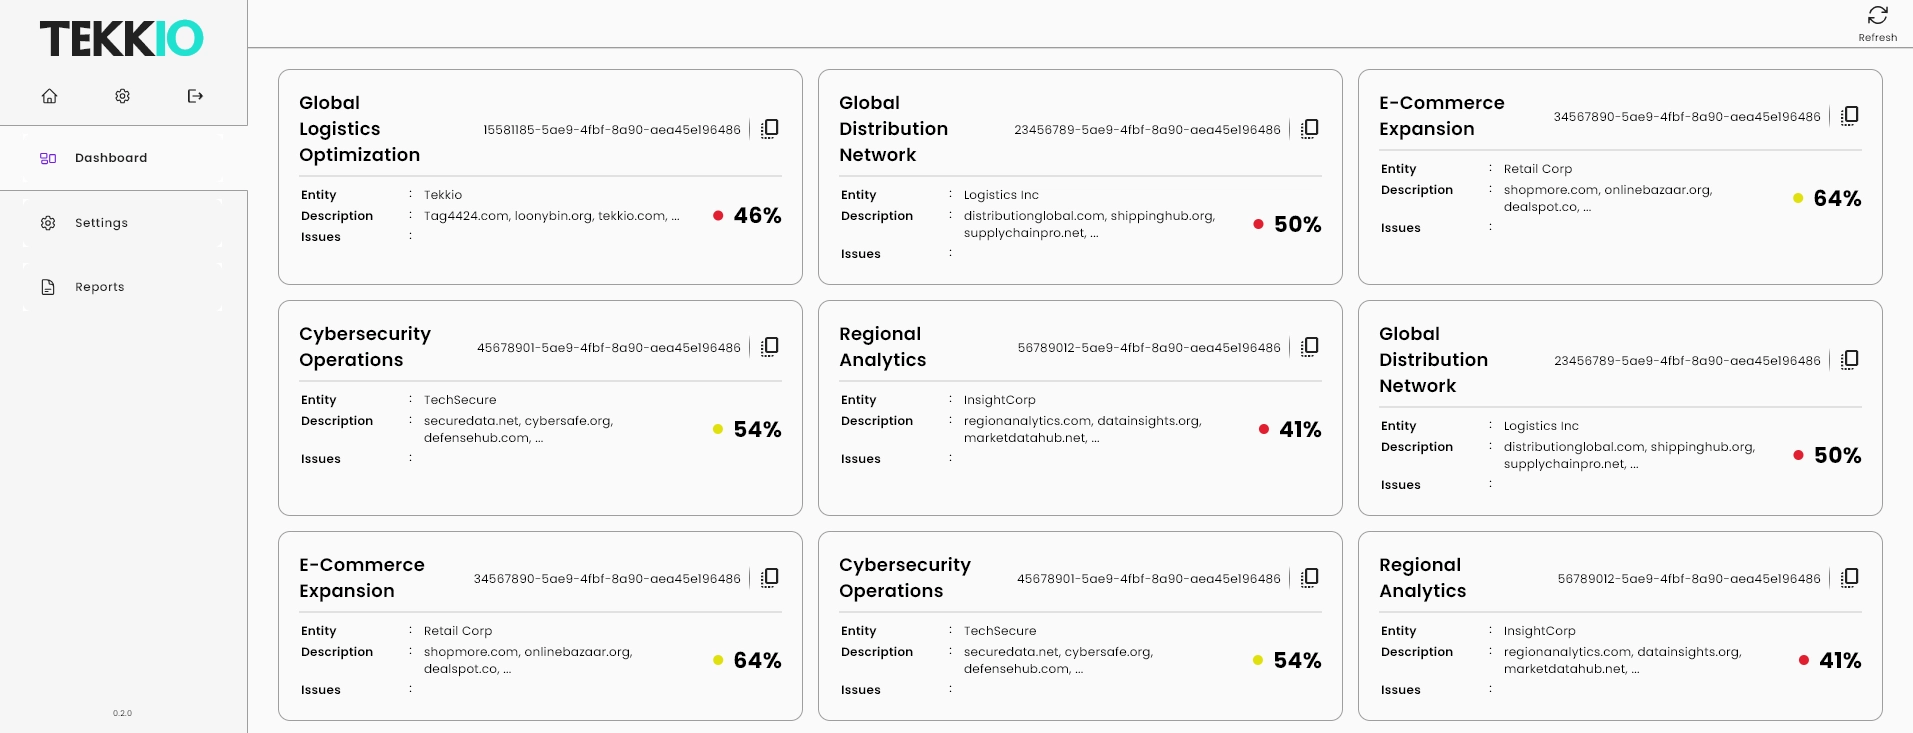Screen dimensions: 1913x733
Task: Click the version label 0.2.0
Action: pyautogui.click(x=121, y=713)
